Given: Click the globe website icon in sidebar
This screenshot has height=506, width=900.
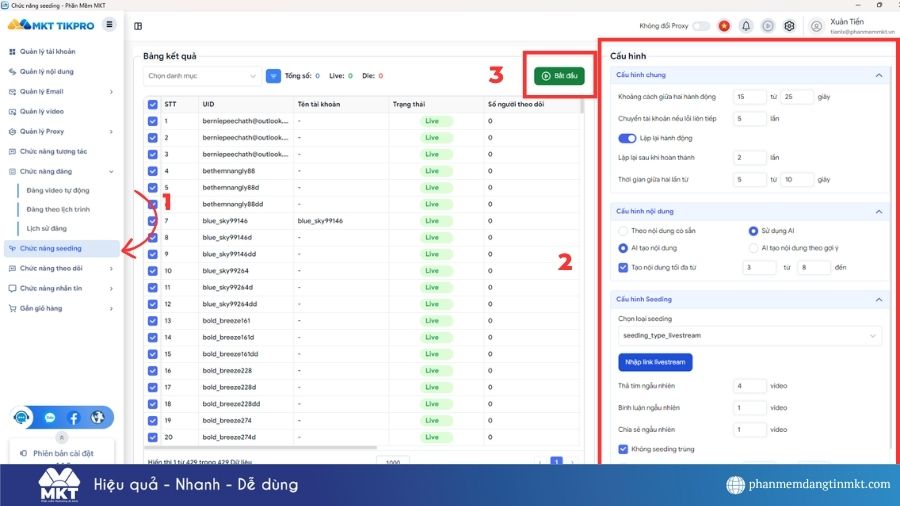Looking at the screenshot, I should pos(97,417).
